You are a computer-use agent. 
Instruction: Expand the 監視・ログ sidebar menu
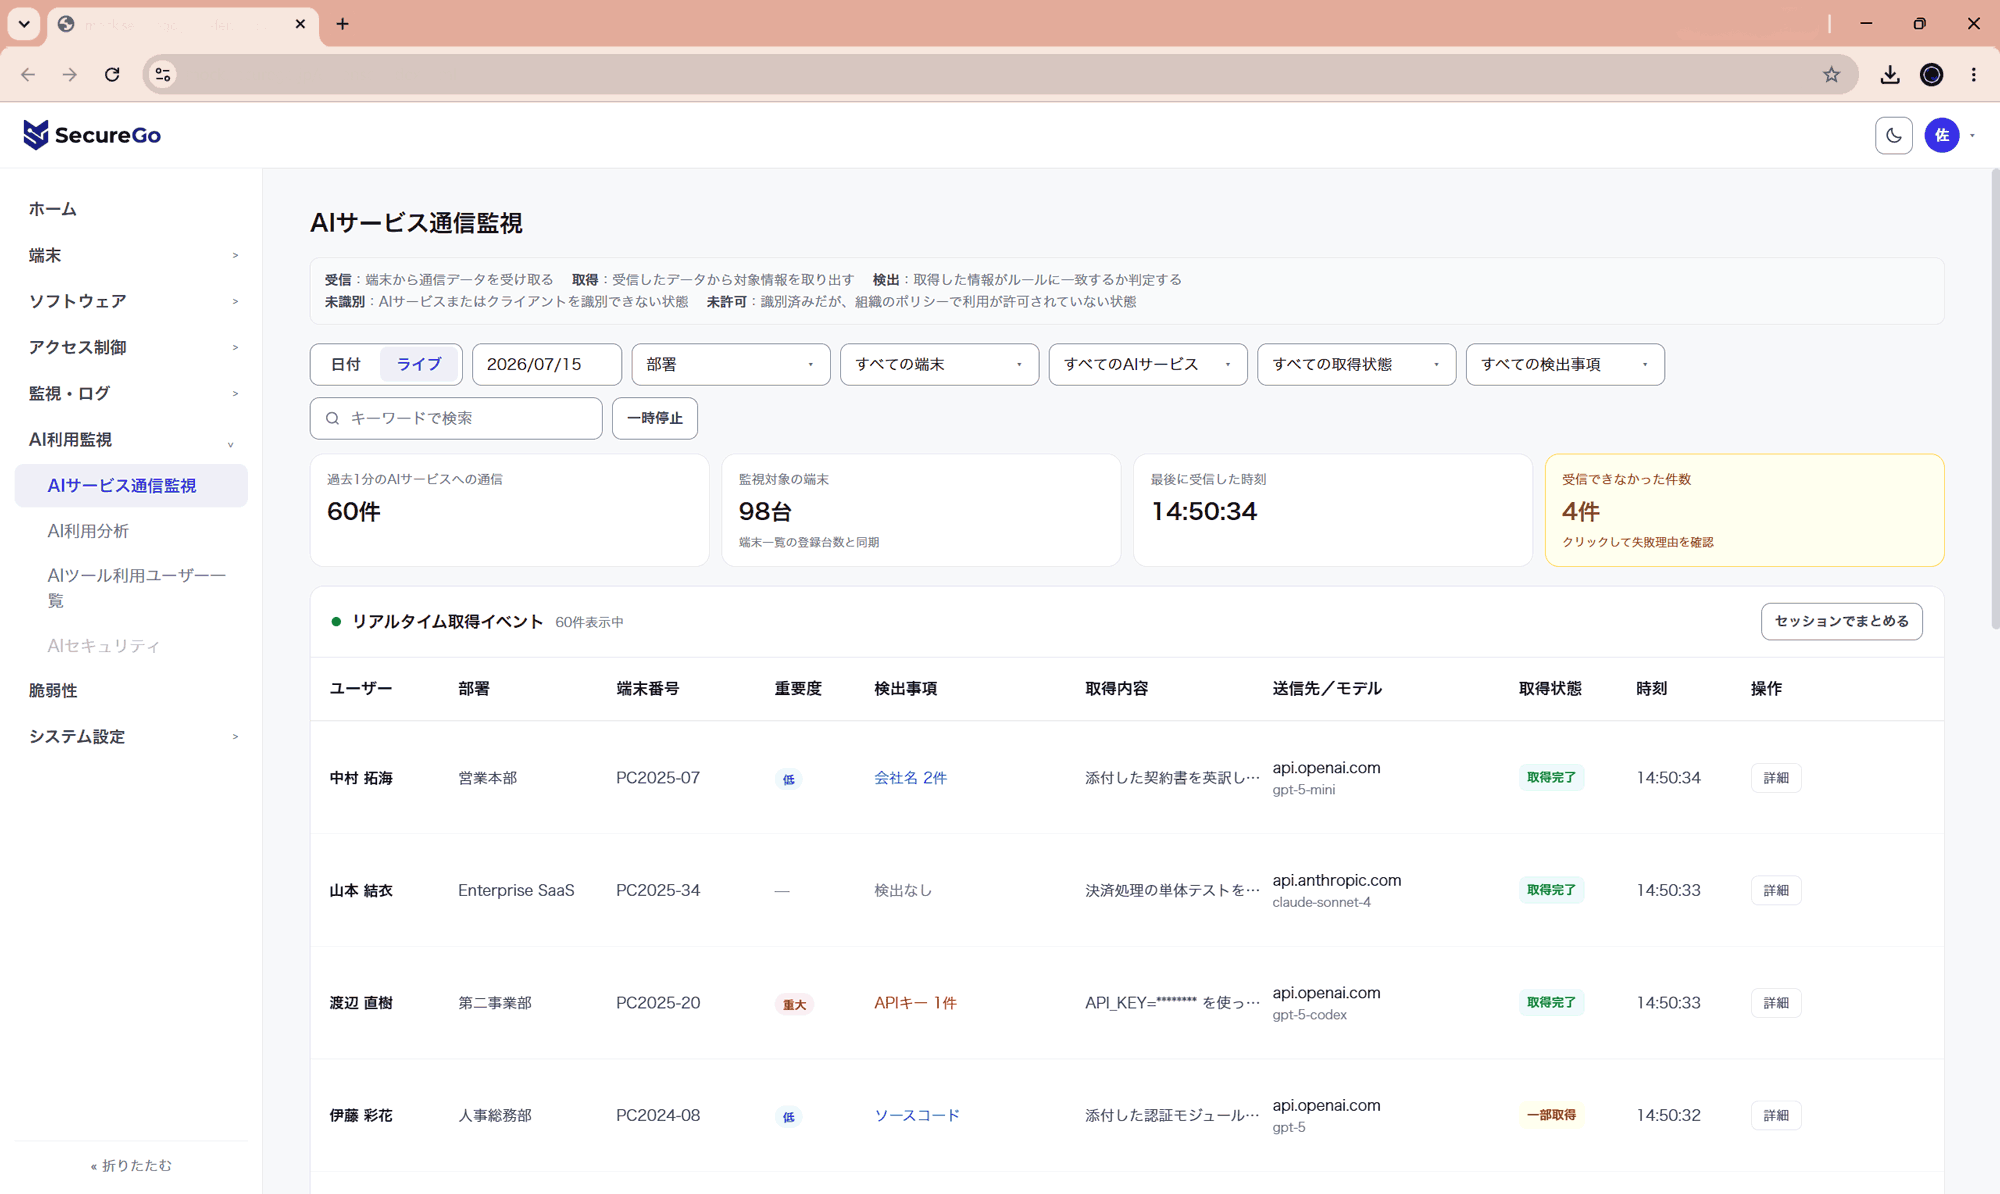tap(132, 393)
